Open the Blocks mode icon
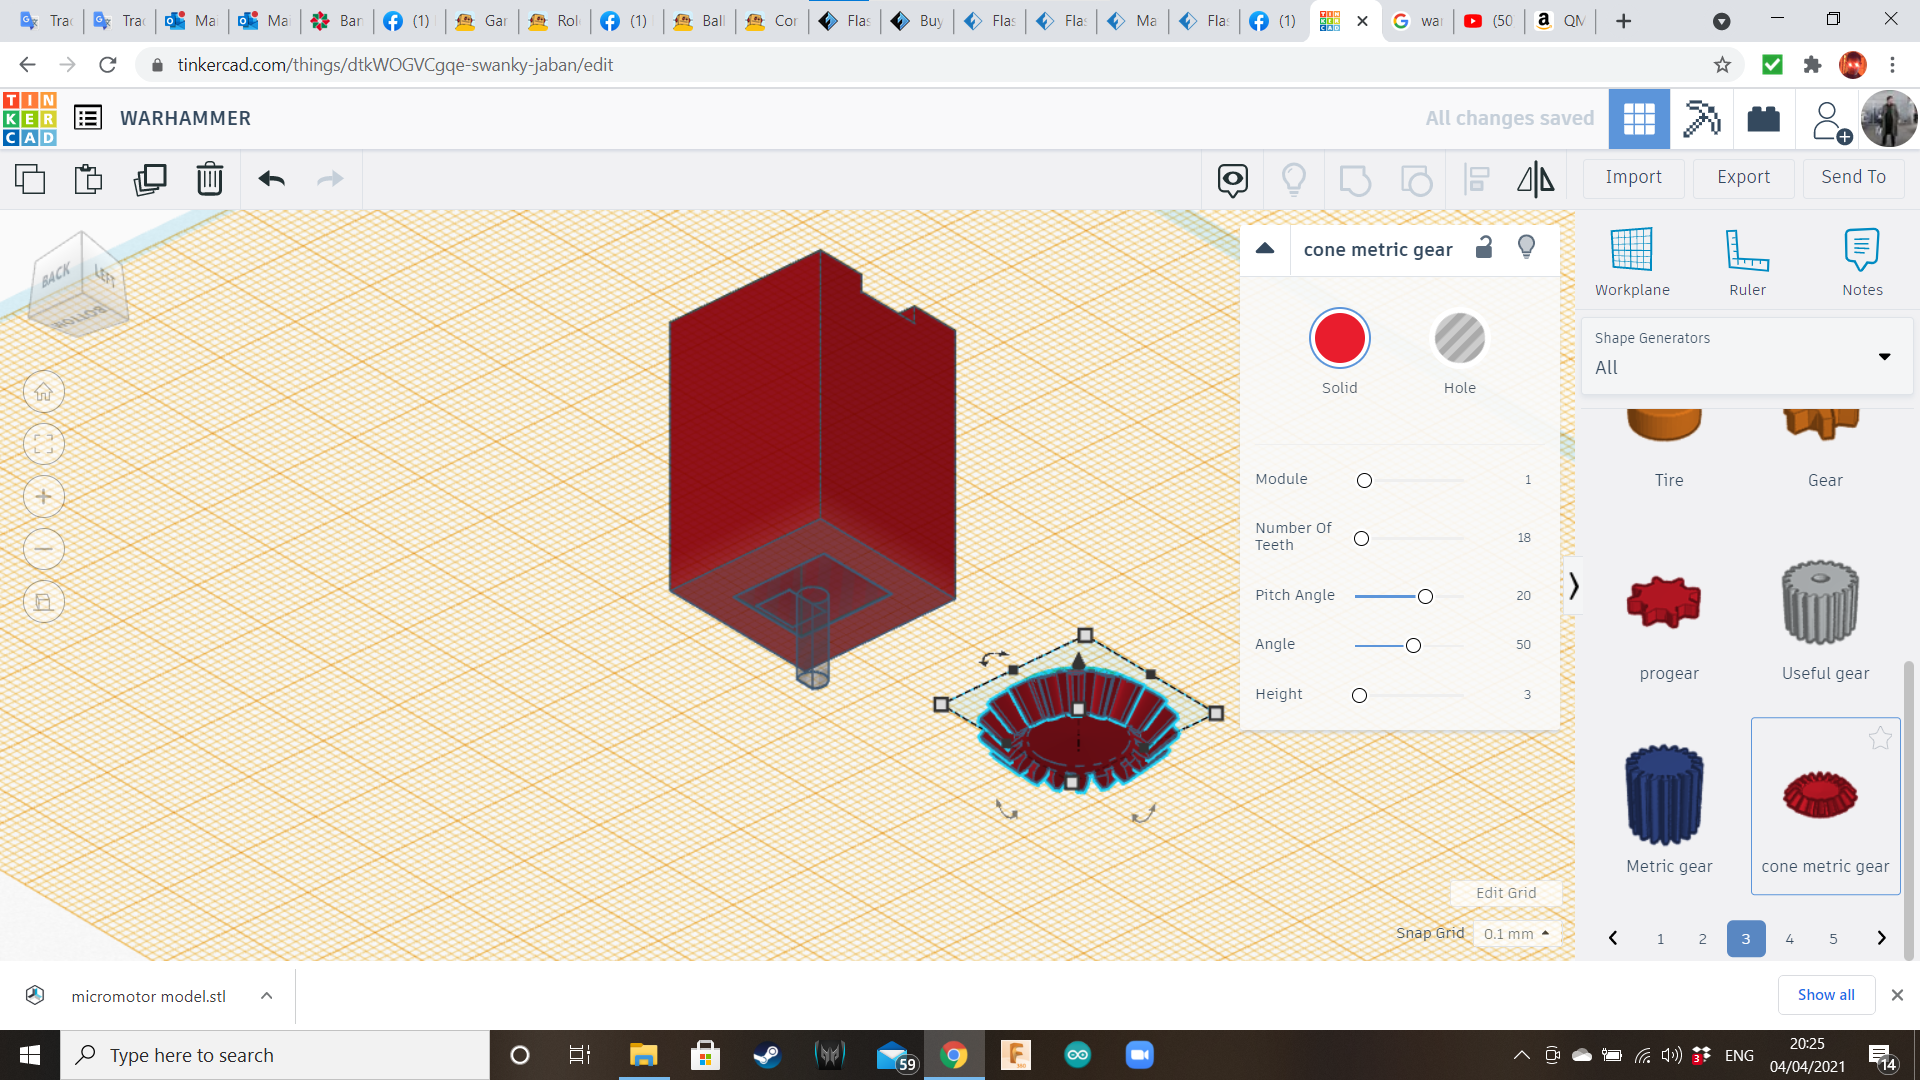The image size is (1920, 1080). tap(1763, 119)
